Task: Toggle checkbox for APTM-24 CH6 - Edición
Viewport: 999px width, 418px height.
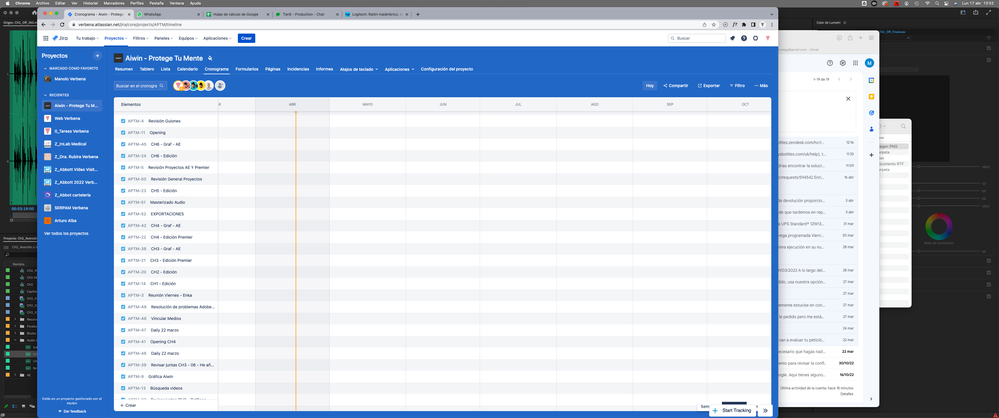Action: (x=123, y=155)
